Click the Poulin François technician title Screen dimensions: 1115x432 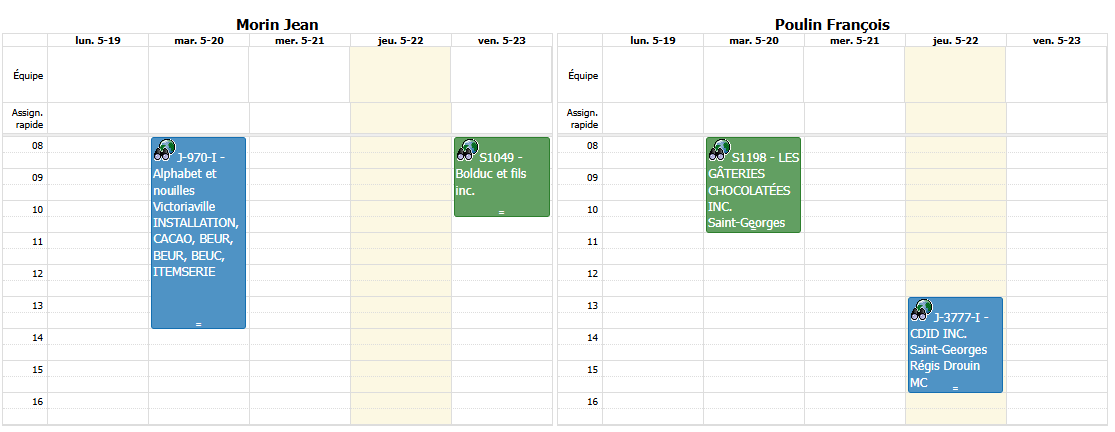pos(833,25)
